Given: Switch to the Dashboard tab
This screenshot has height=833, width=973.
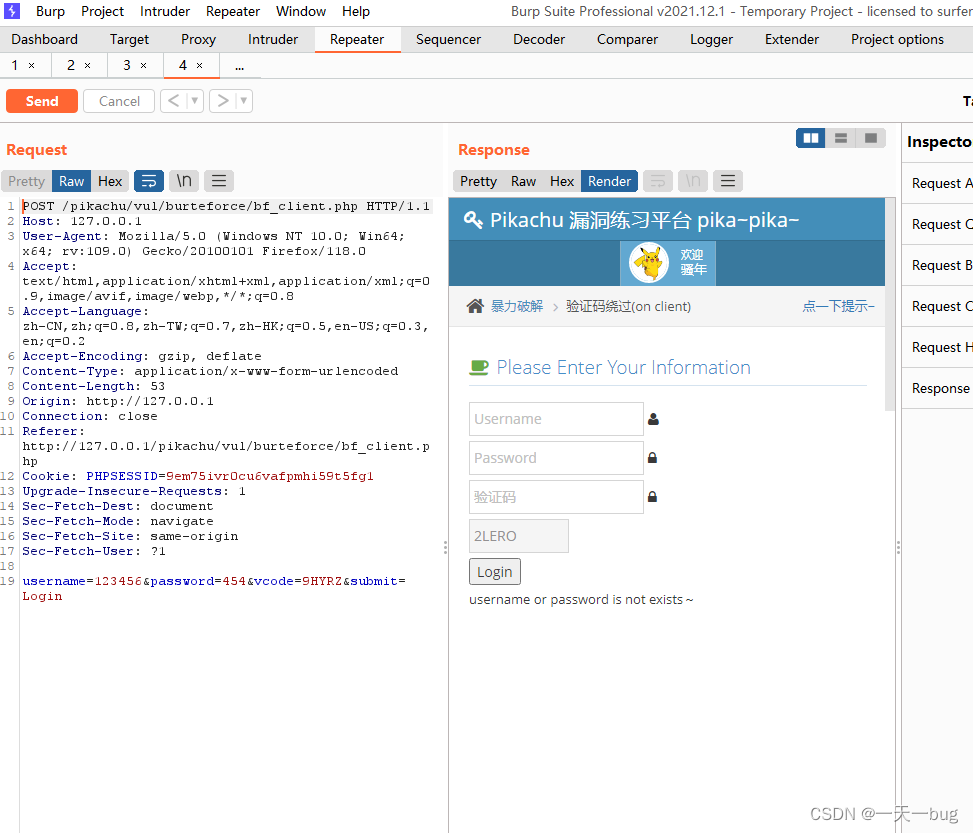Looking at the screenshot, I should point(45,40).
